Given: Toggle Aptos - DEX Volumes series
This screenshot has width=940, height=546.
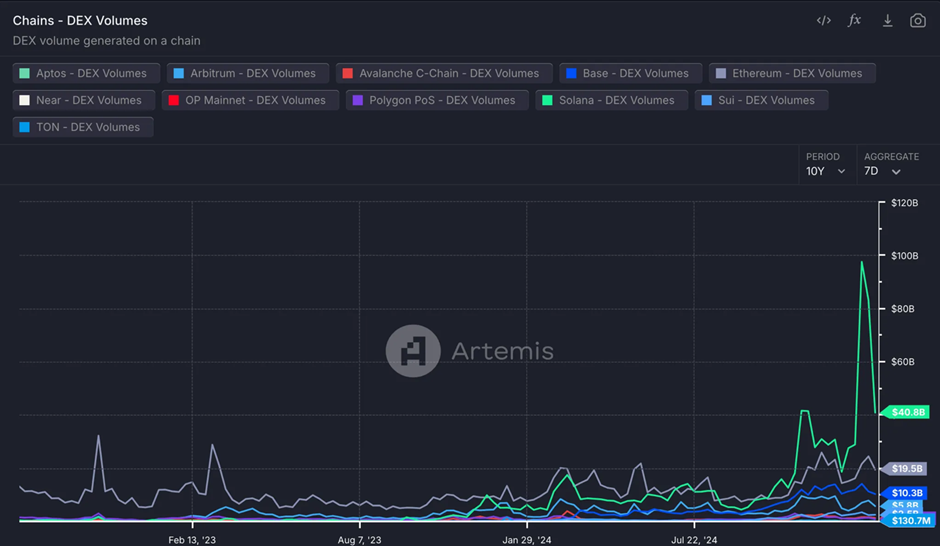Looking at the screenshot, I should coord(86,73).
